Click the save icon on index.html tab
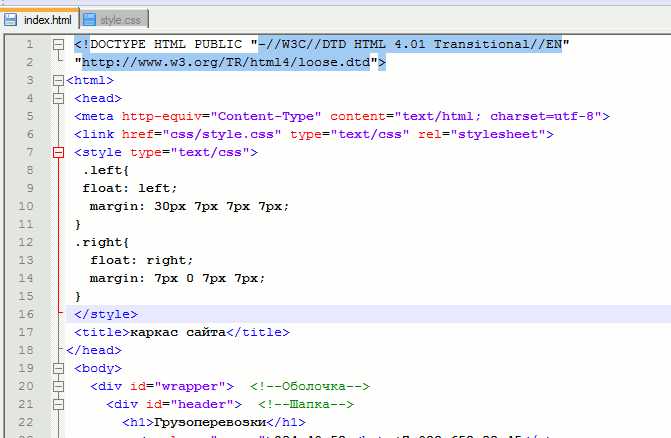Screen dimensions: 671x438 (11, 19)
